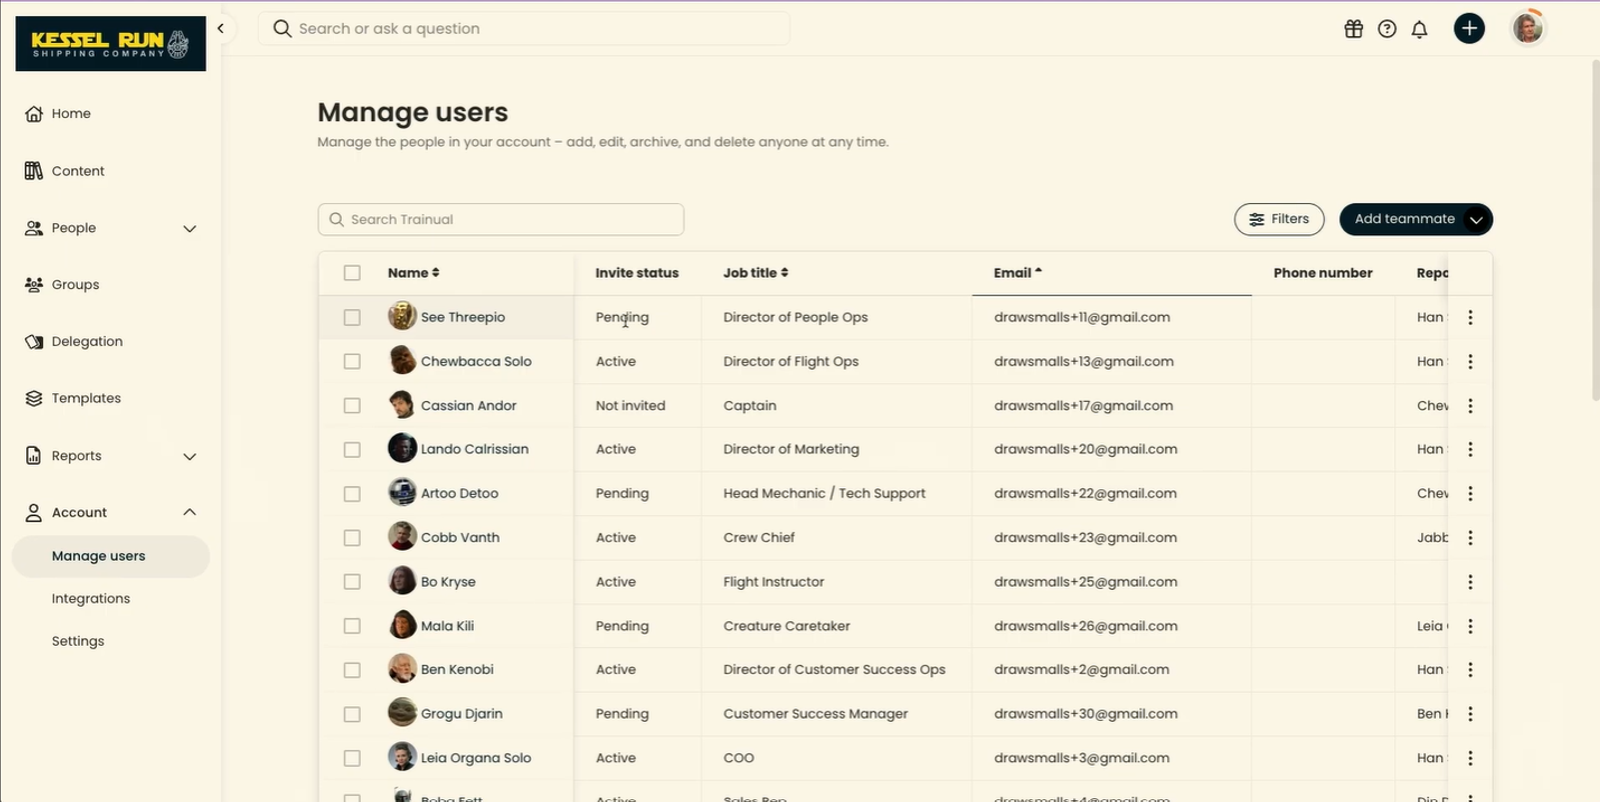The height and width of the screenshot is (802, 1600).
Task: Open Bo Kryse's user name link
Action: [x=448, y=582]
